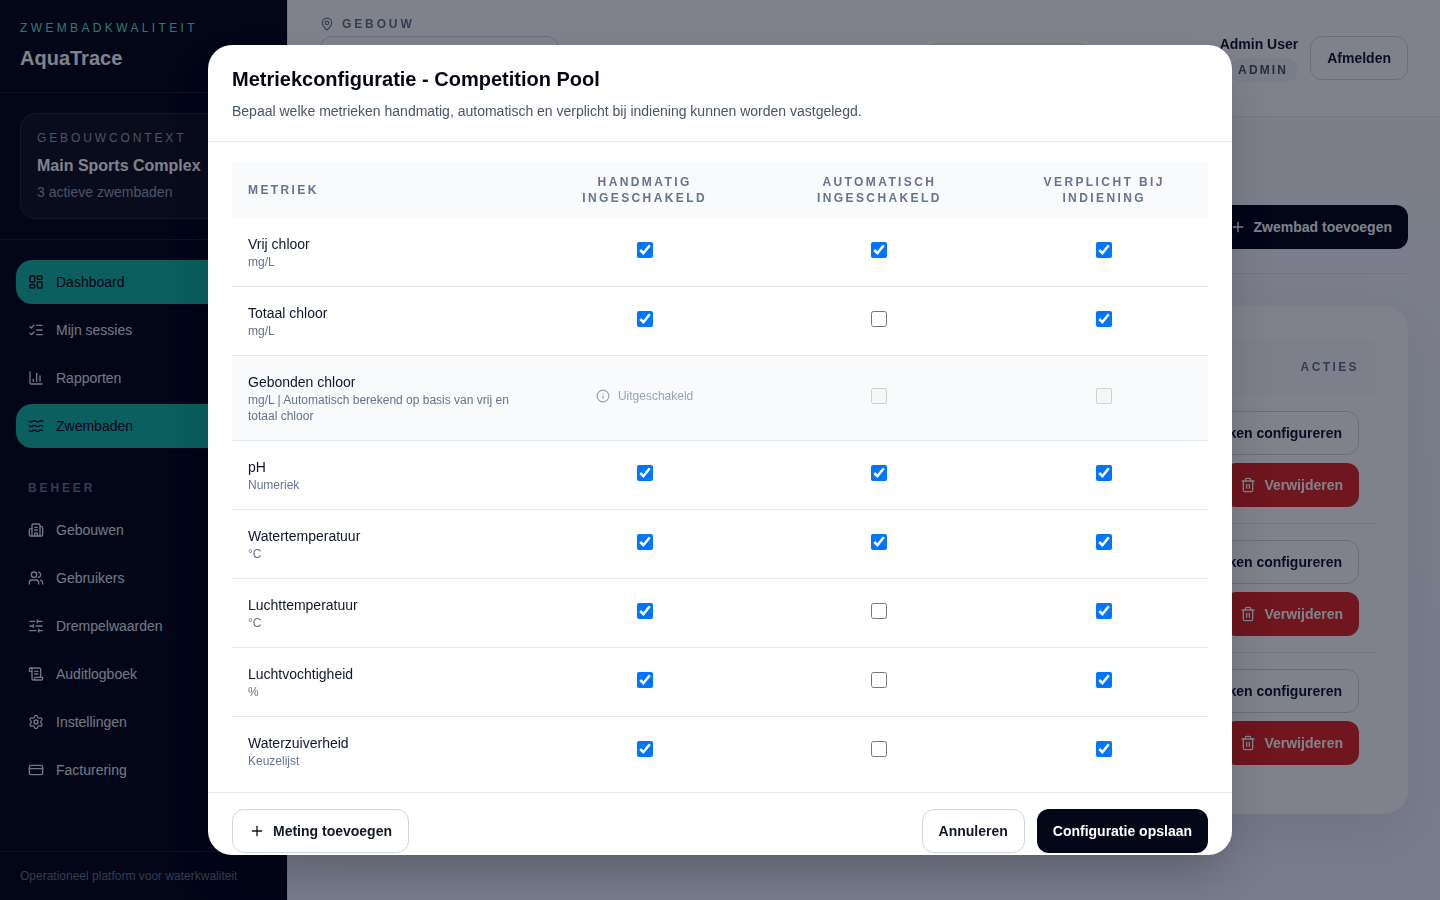Click Meting toevoegen button
Viewport: 1440px width, 900px height.
(x=320, y=831)
